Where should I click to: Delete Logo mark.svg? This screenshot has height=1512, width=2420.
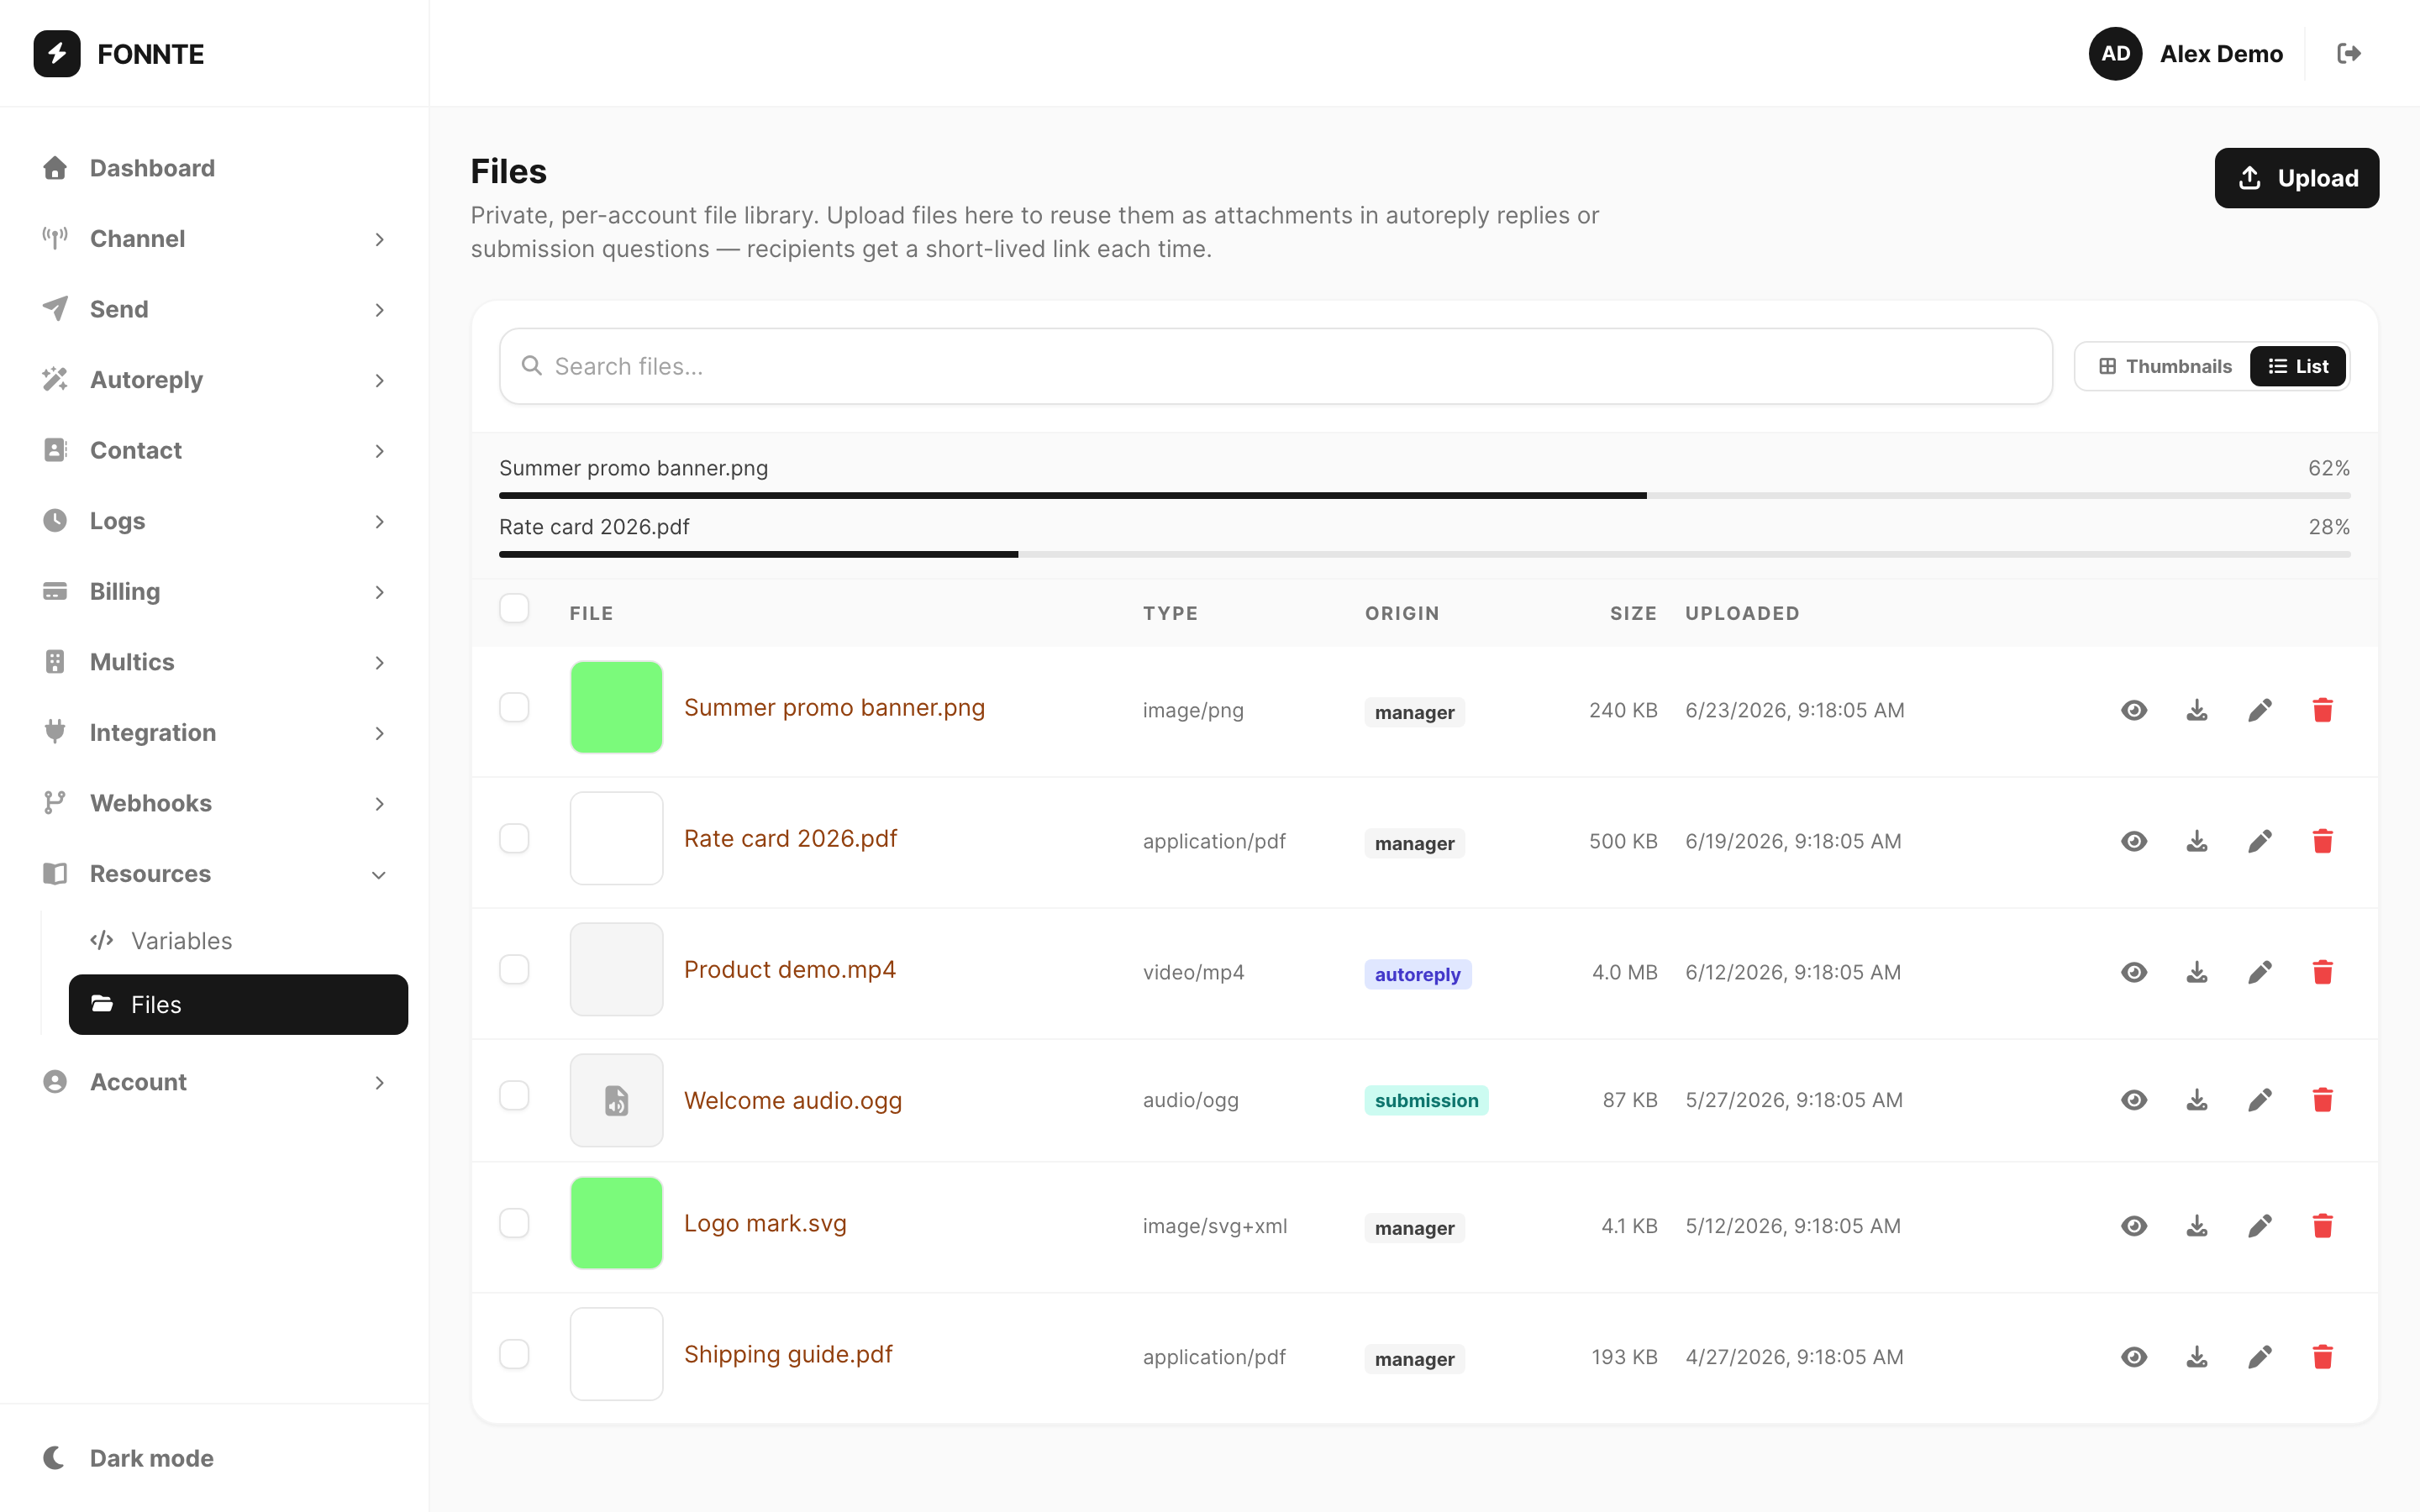pyautogui.click(x=2322, y=1226)
